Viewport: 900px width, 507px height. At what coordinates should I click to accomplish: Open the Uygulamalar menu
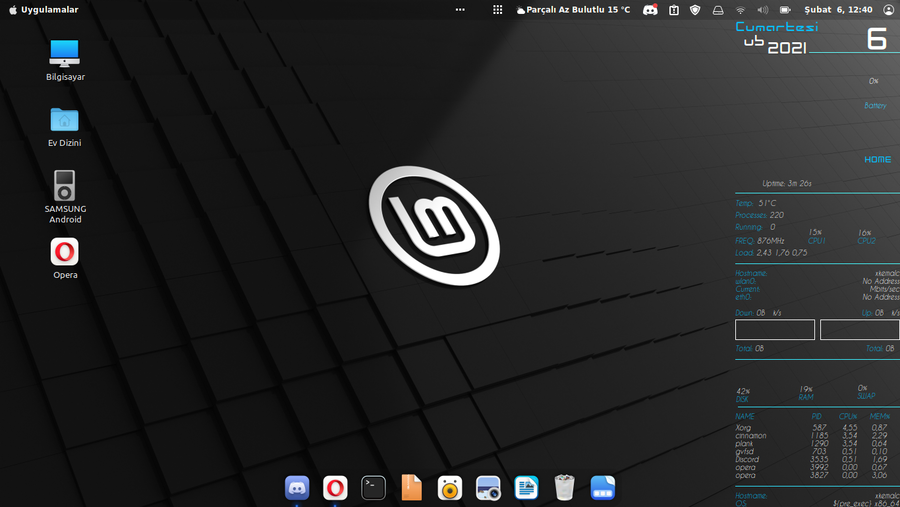pos(44,9)
